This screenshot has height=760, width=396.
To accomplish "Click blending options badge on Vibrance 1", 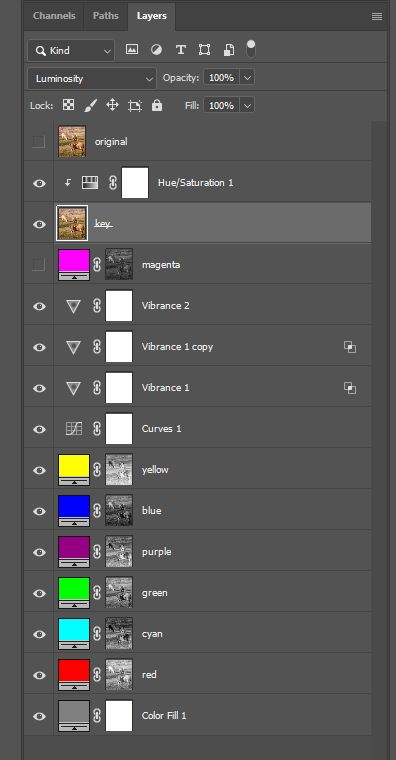I will coord(350,388).
